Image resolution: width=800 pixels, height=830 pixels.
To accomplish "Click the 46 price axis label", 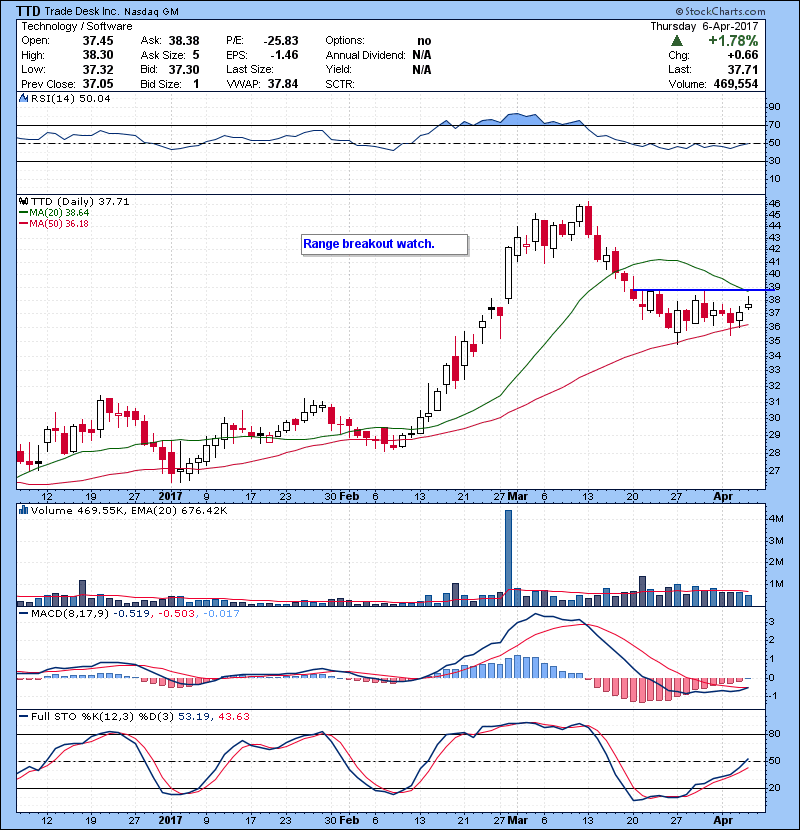I will tap(774, 203).
